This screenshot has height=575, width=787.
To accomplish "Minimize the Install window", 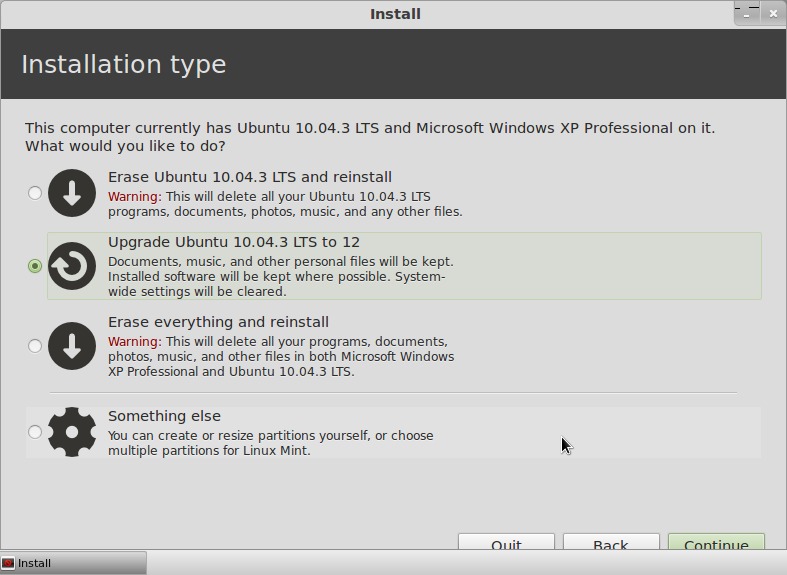I will [x=747, y=15].
